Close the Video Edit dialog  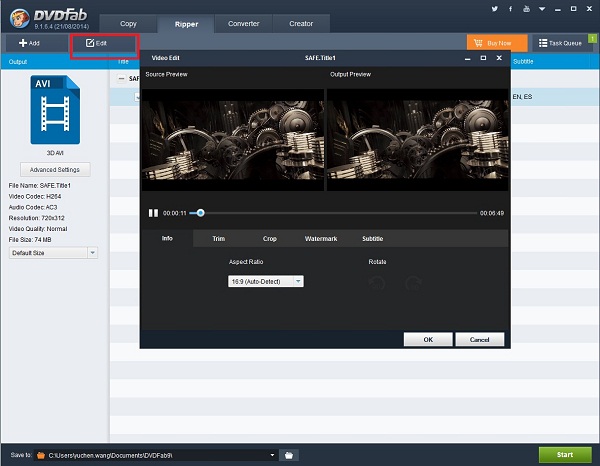coord(499,58)
